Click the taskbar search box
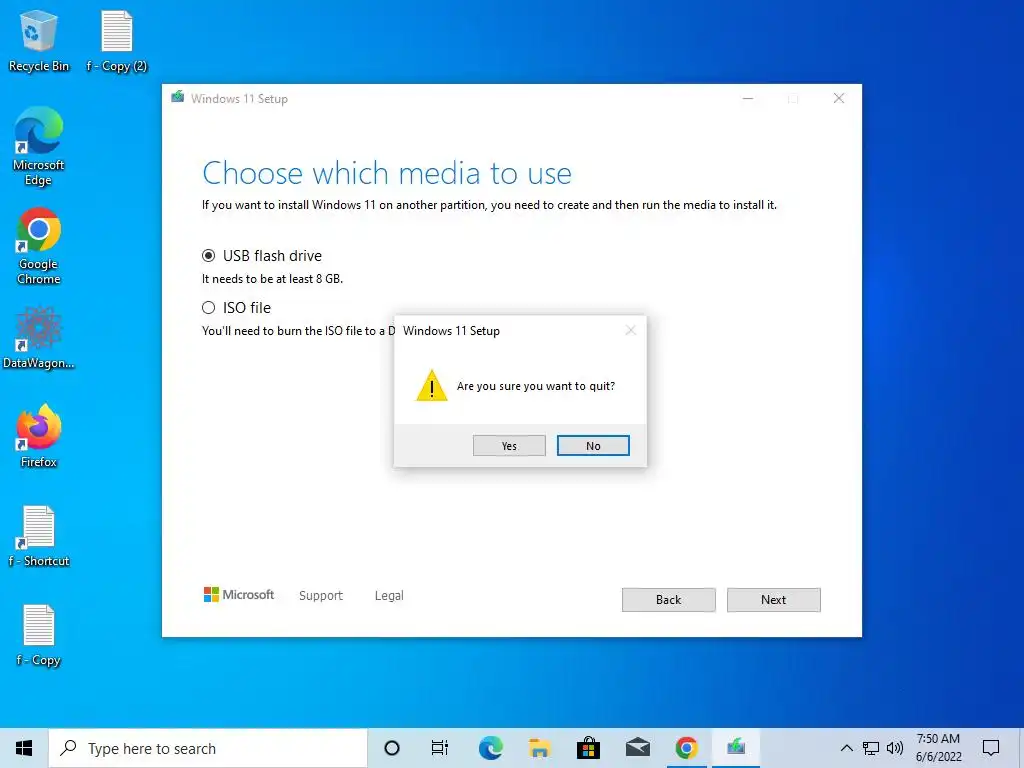1024x768 pixels. point(208,748)
